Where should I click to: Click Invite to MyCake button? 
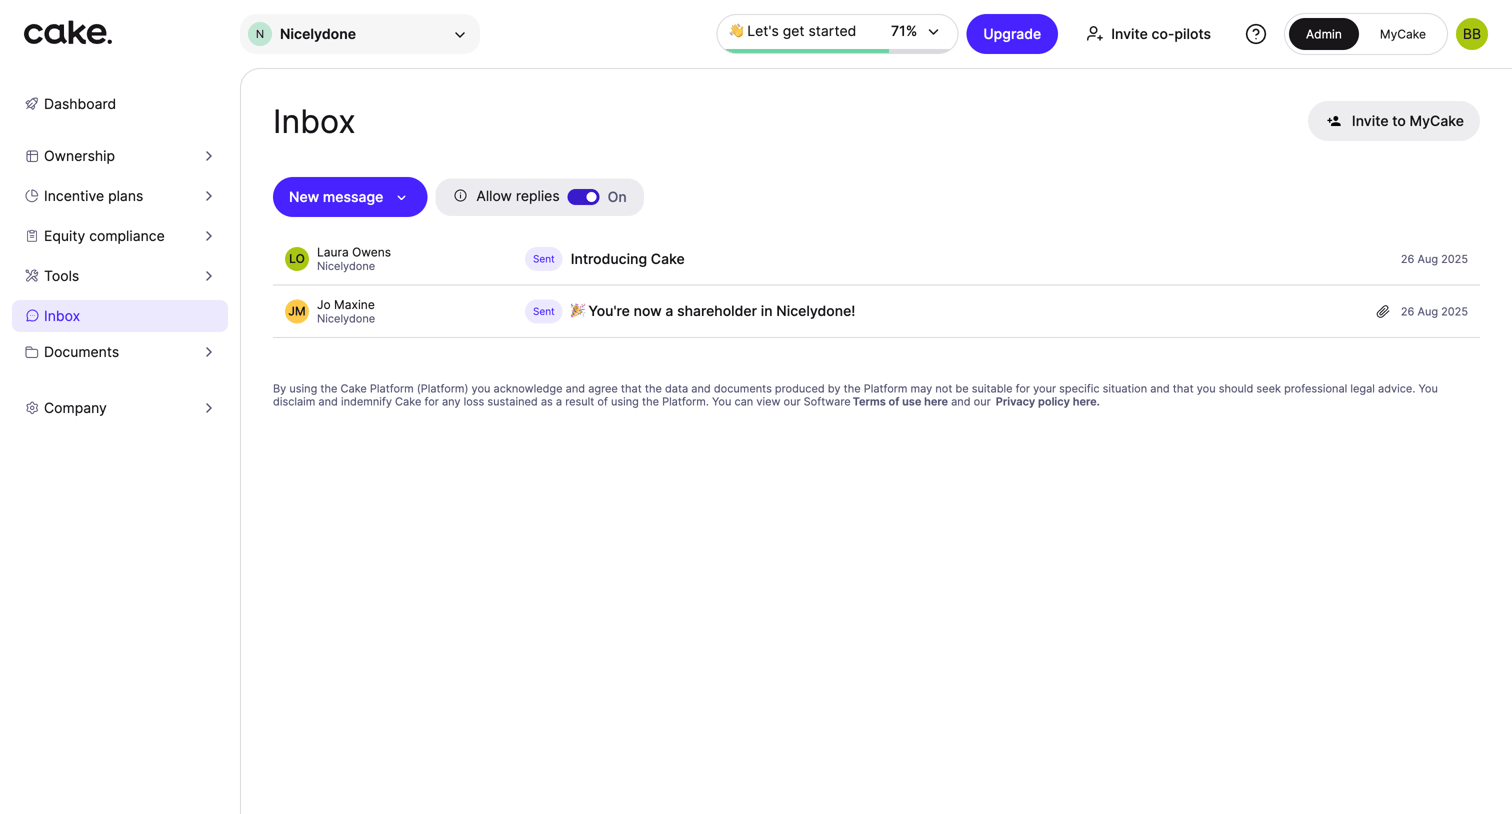[x=1394, y=121]
